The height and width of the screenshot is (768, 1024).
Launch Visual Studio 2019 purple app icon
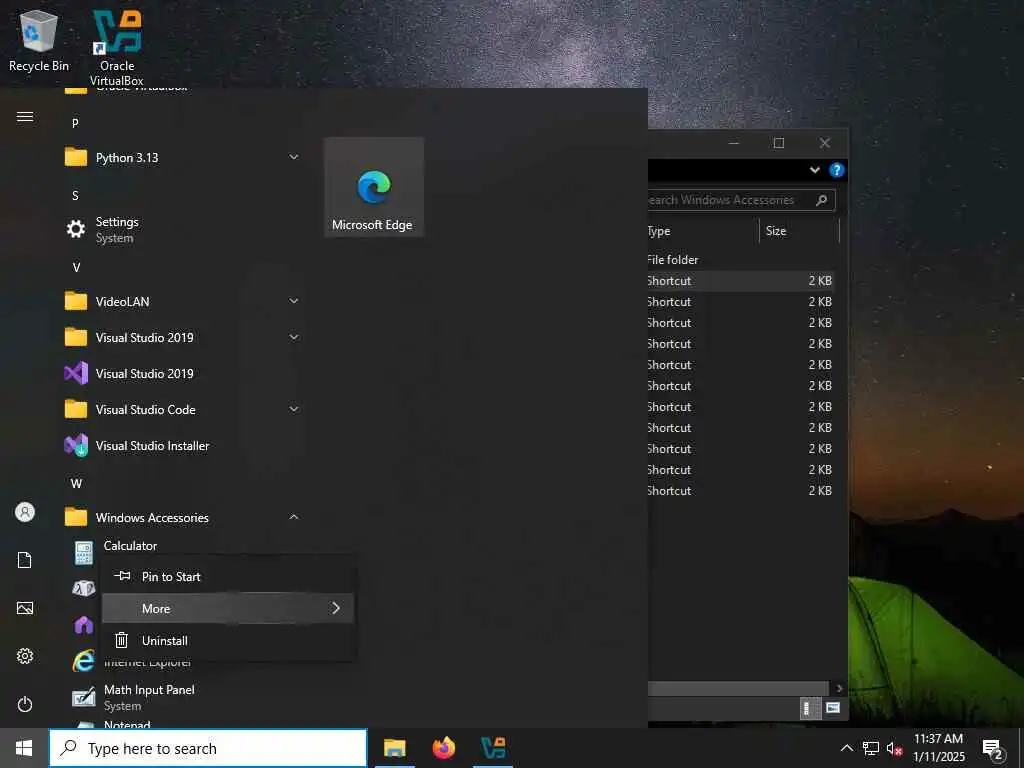[x=76, y=374]
